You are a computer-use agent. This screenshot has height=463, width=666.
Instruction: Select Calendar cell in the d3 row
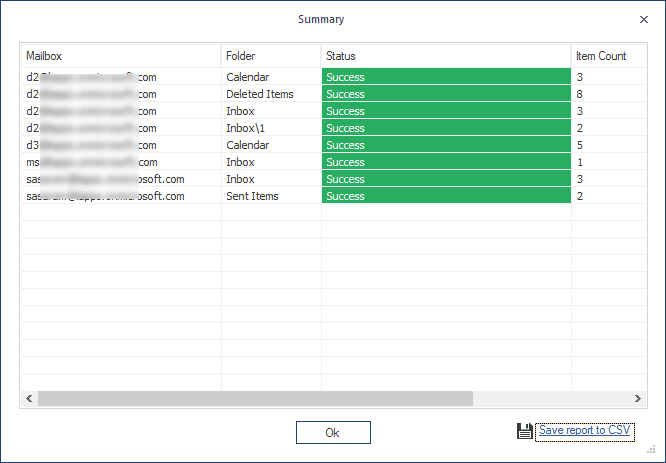pos(271,145)
